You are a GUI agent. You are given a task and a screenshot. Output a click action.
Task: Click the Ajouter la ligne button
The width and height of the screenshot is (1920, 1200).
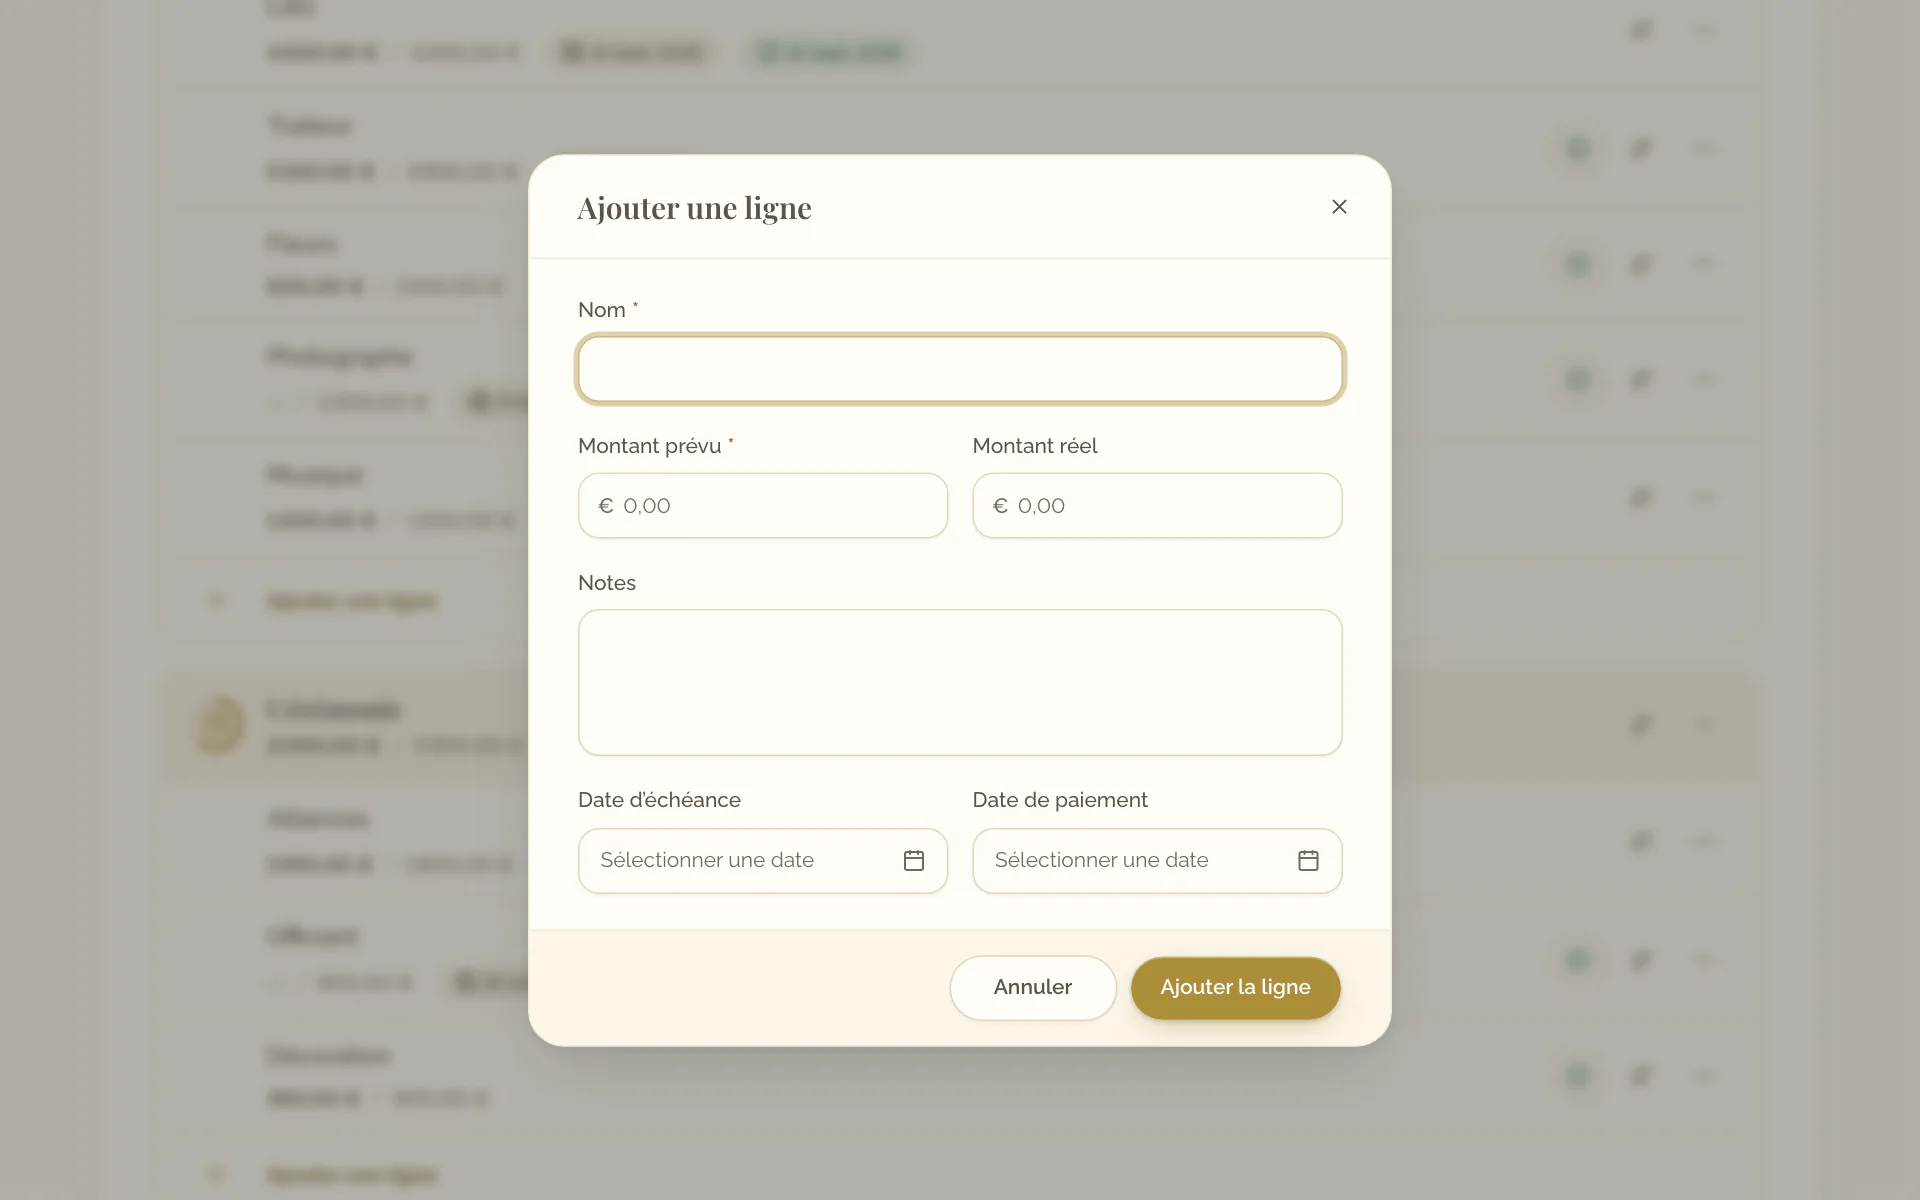pyautogui.click(x=1235, y=987)
